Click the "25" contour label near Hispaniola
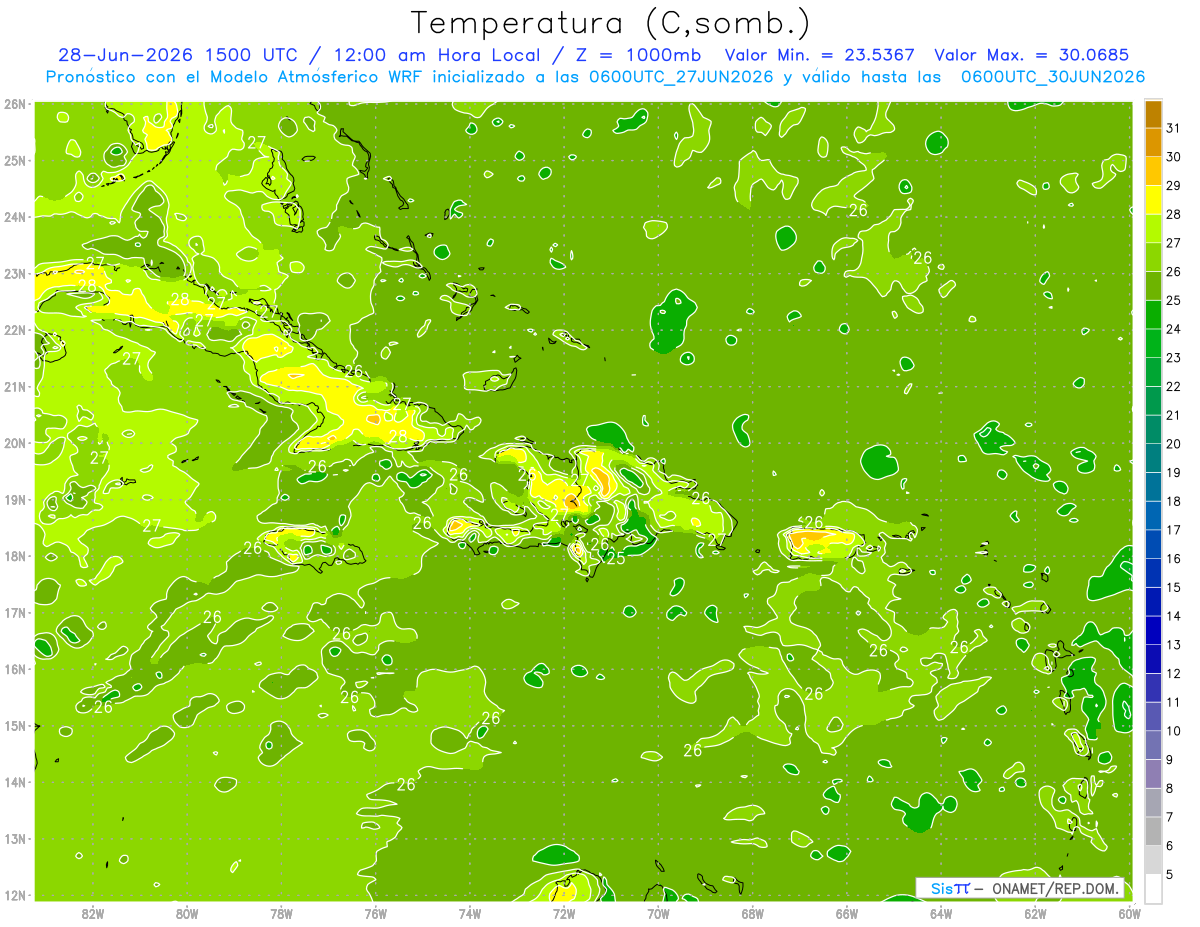The image size is (1200, 927). click(616, 558)
